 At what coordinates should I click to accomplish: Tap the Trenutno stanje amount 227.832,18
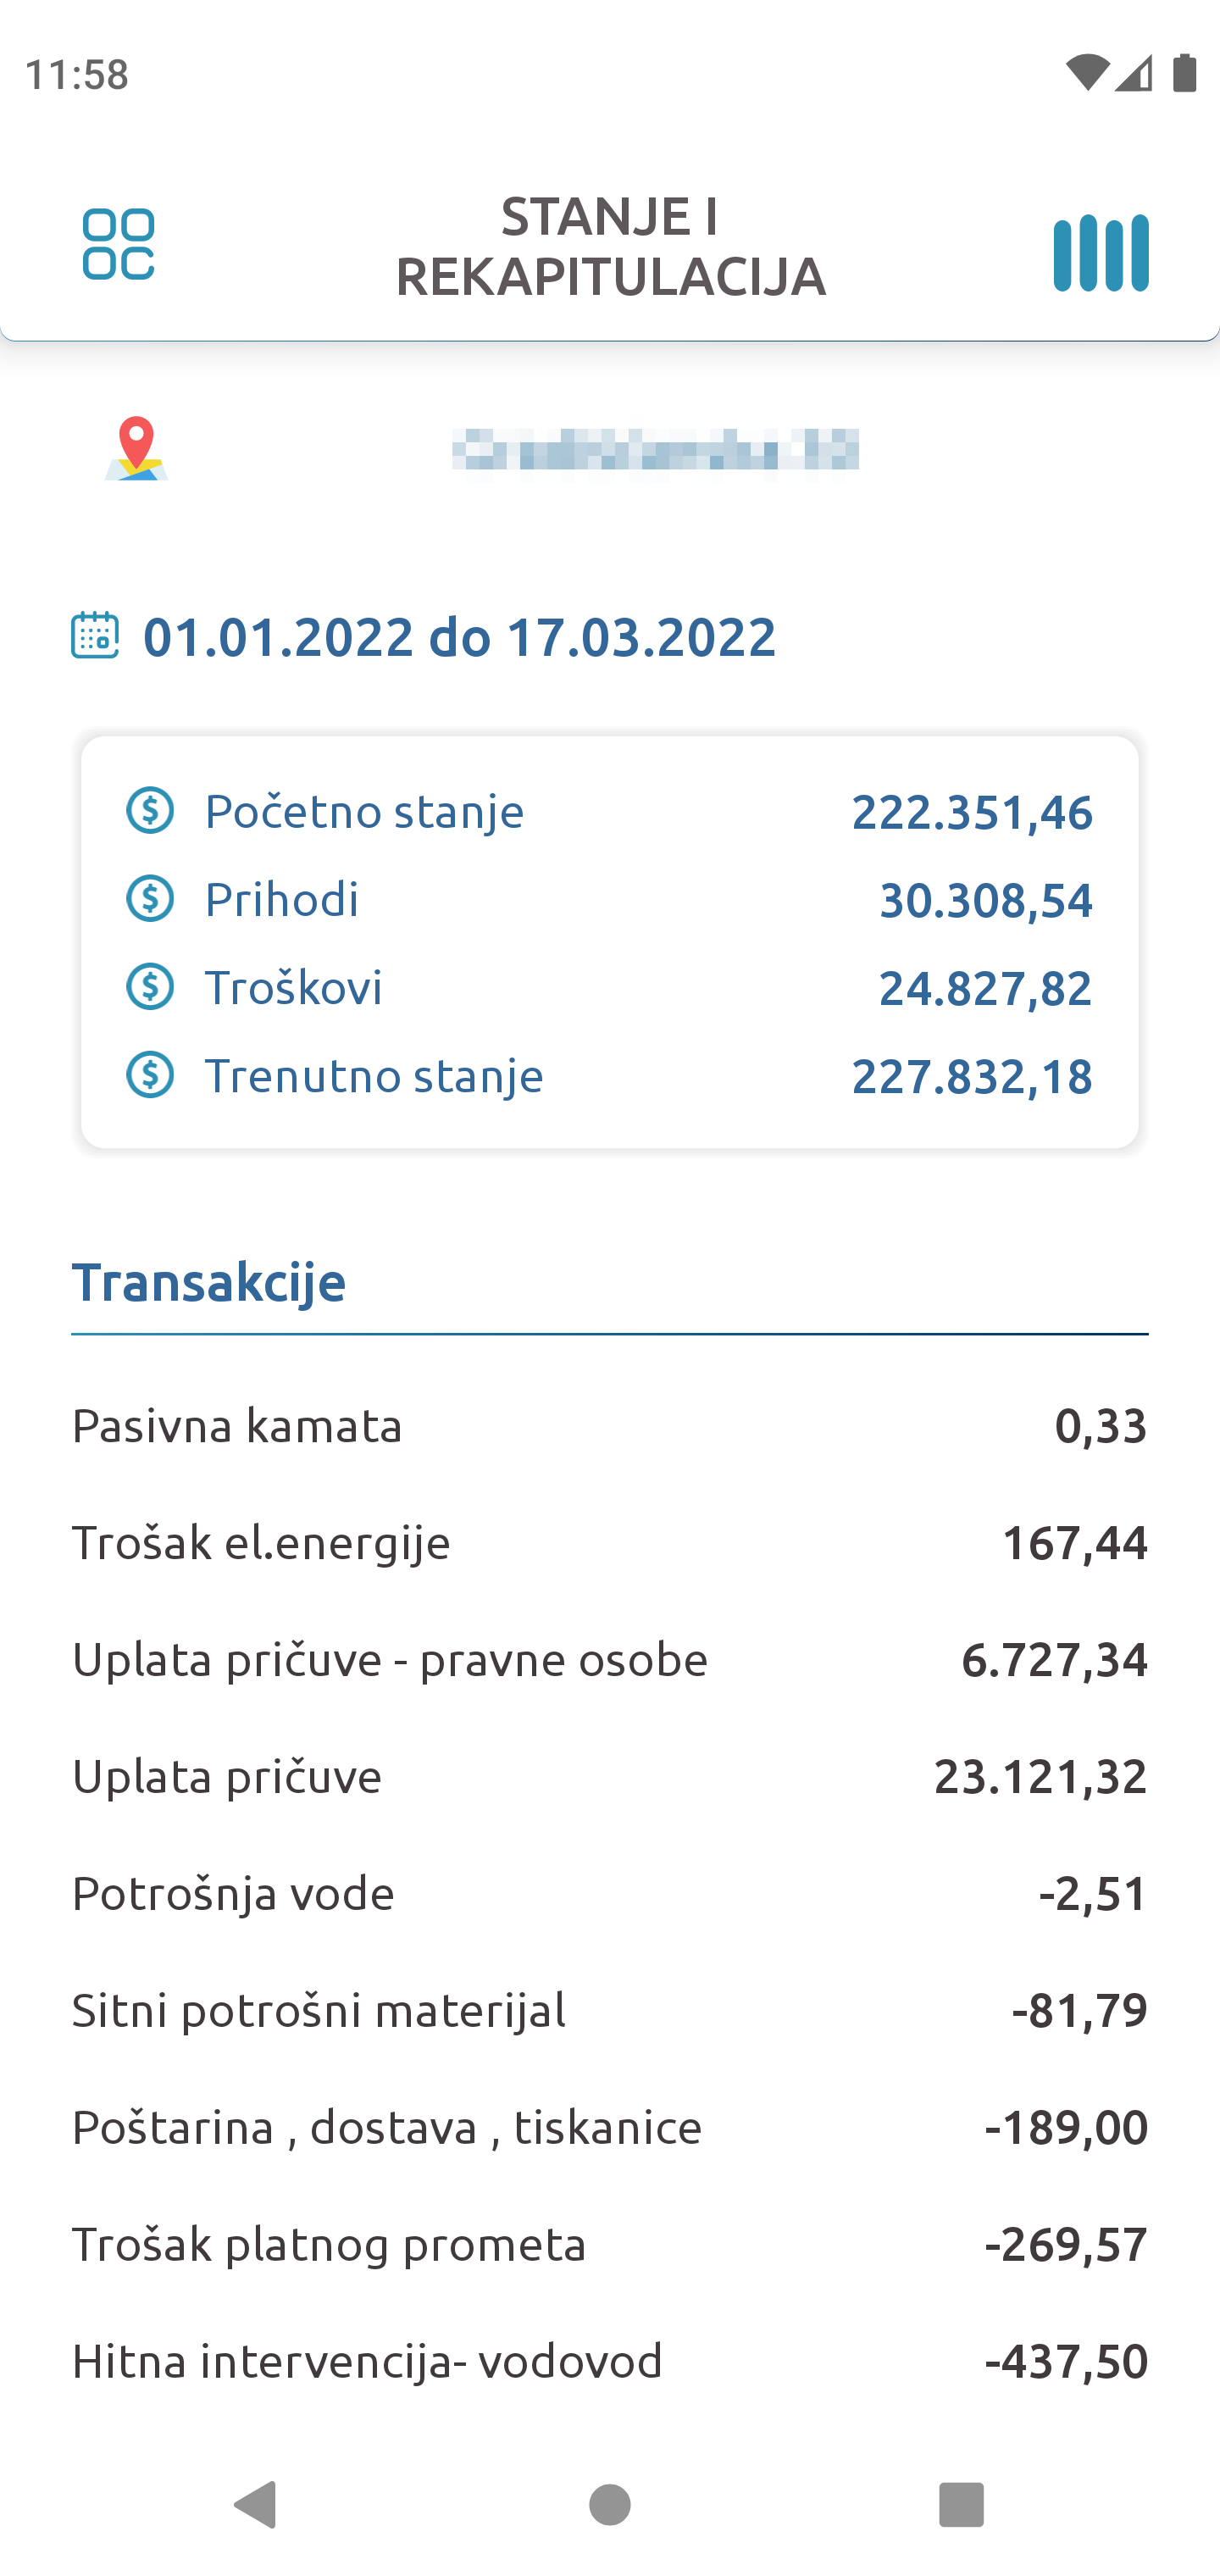pos(971,1076)
